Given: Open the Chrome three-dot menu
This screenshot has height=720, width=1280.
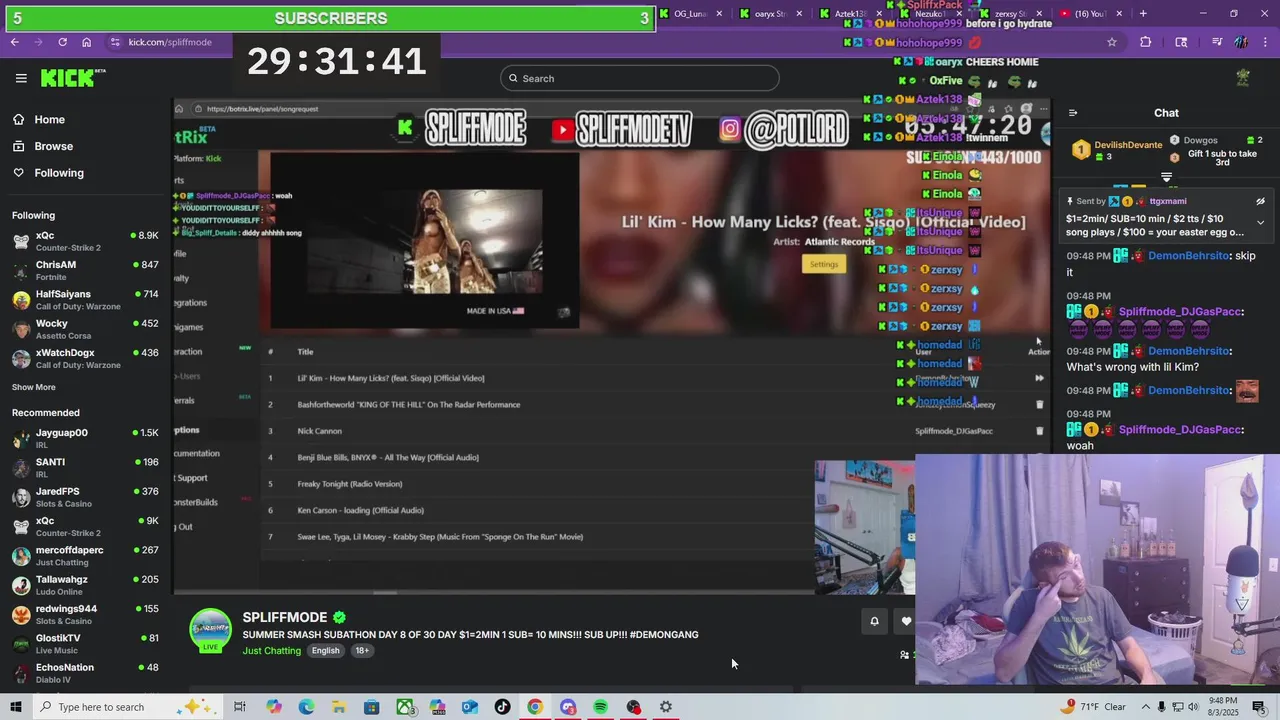Looking at the screenshot, I should coord(1264,42).
